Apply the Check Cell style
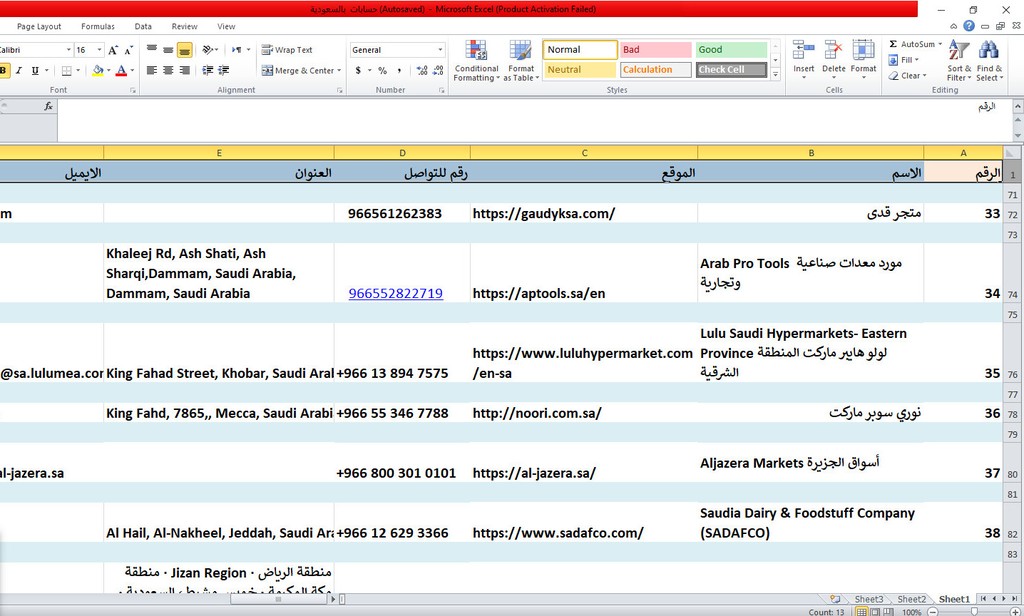This screenshot has height=616, width=1024. click(x=731, y=70)
